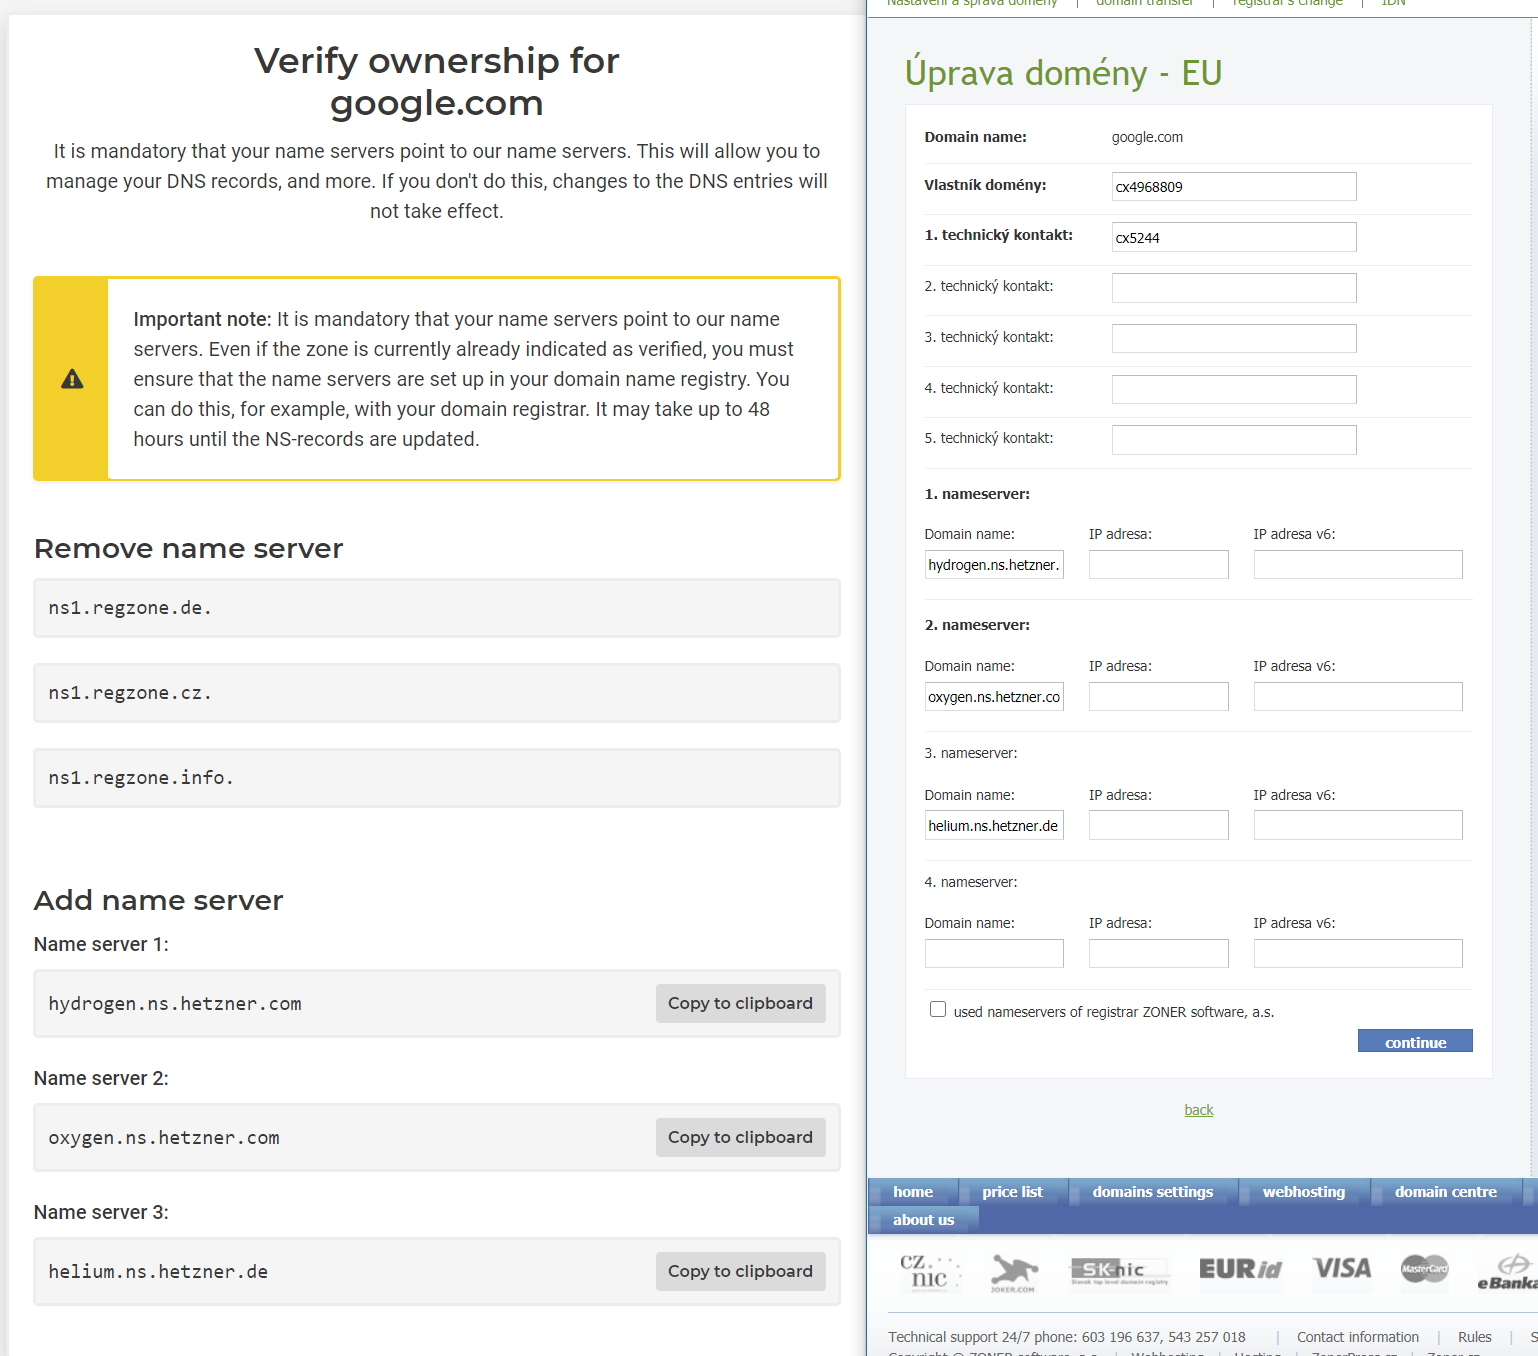The image size is (1538, 1356).
Task: Click nameserver 3 domain name field
Action: click(x=994, y=825)
